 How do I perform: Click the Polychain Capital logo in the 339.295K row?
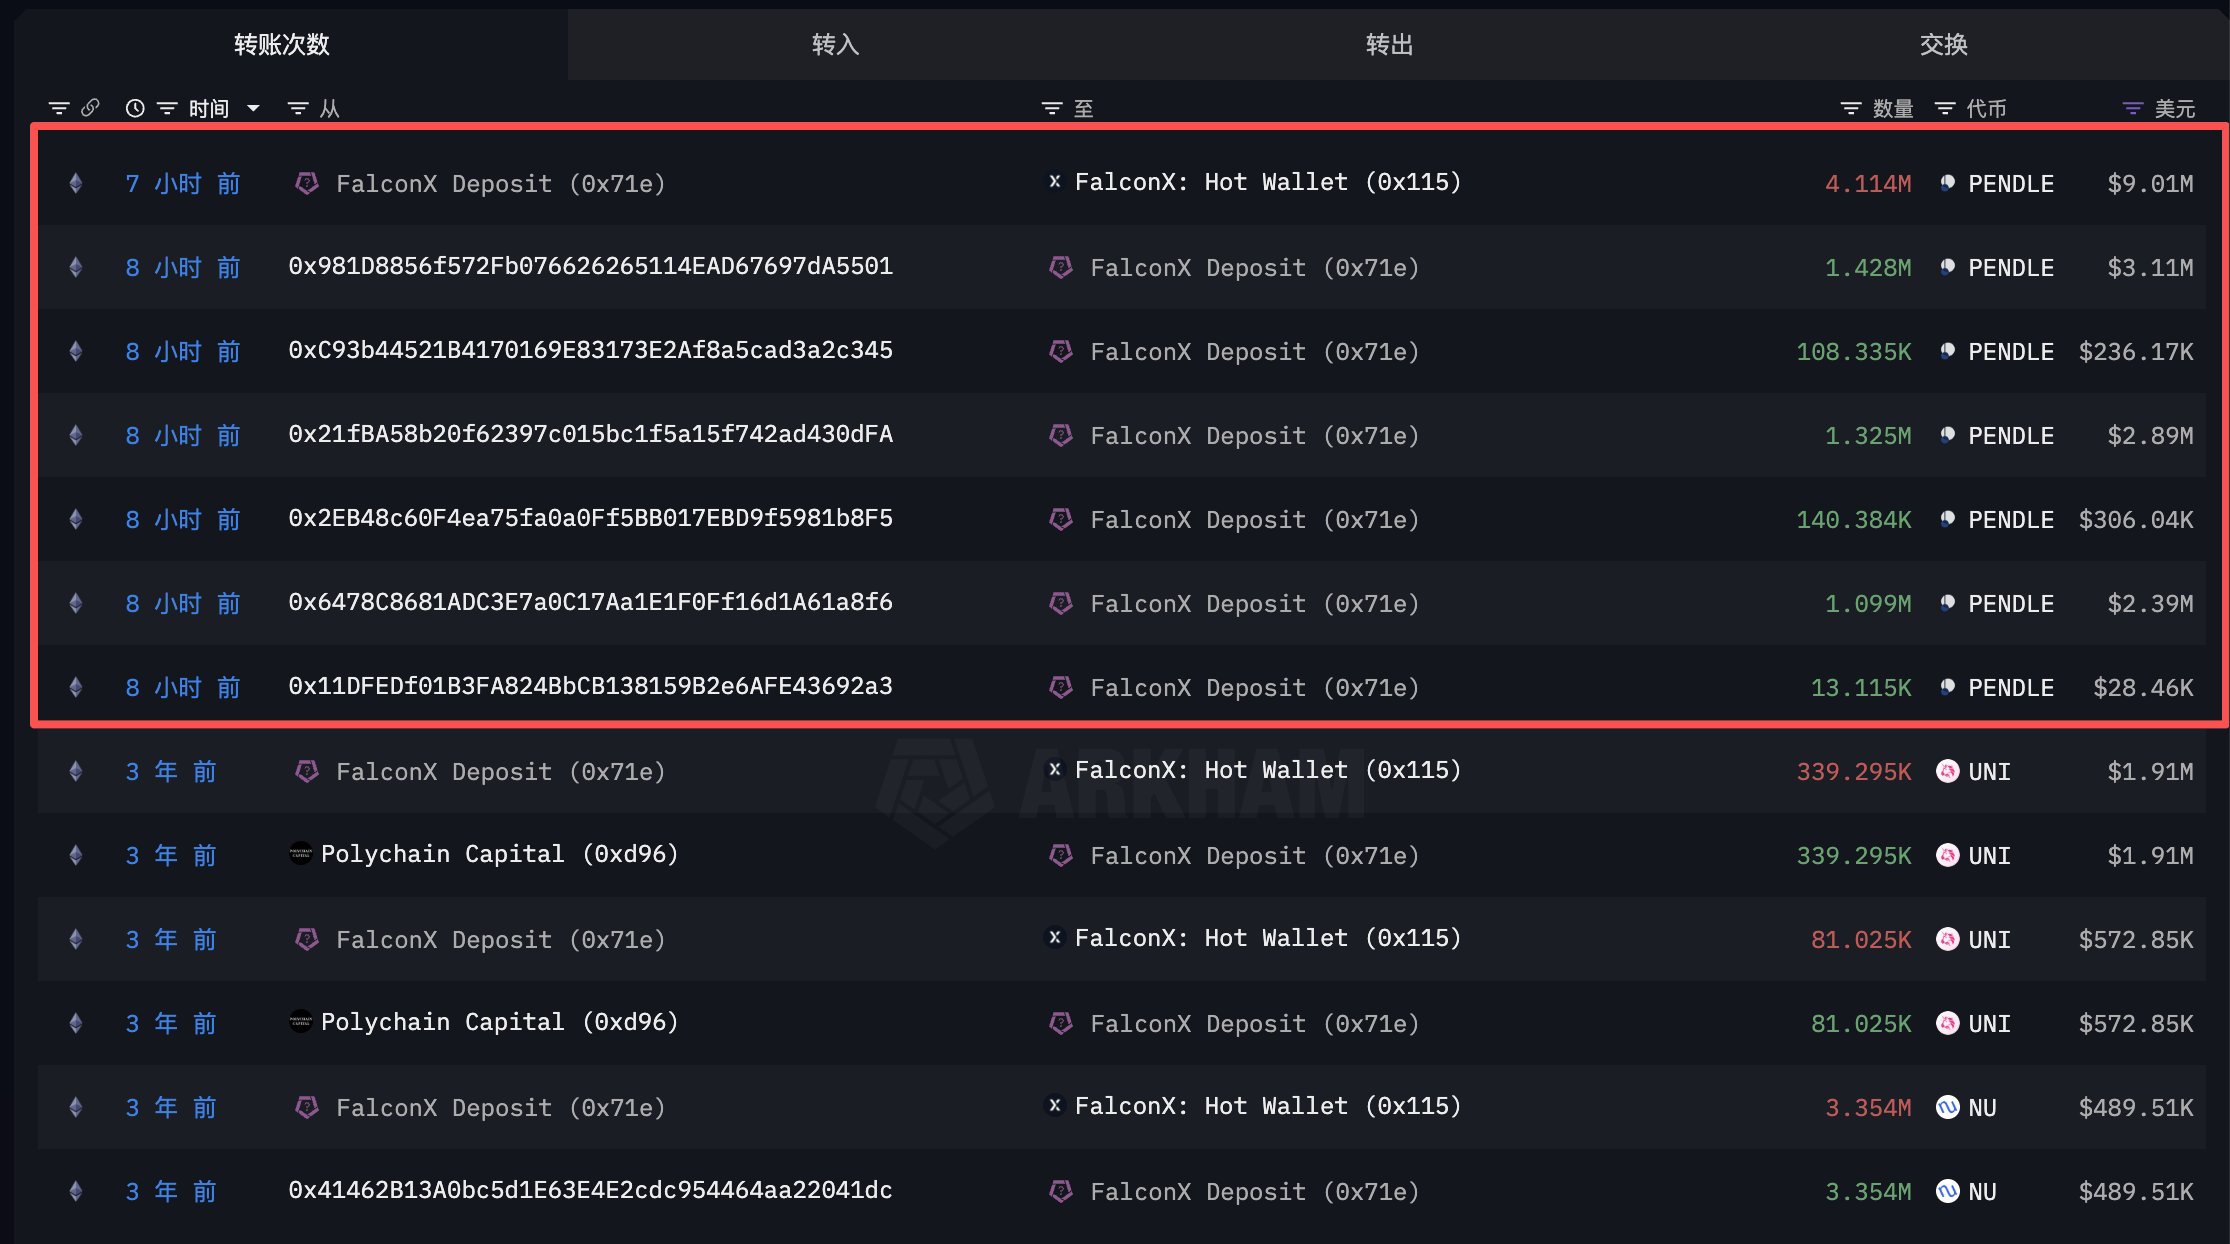300,854
